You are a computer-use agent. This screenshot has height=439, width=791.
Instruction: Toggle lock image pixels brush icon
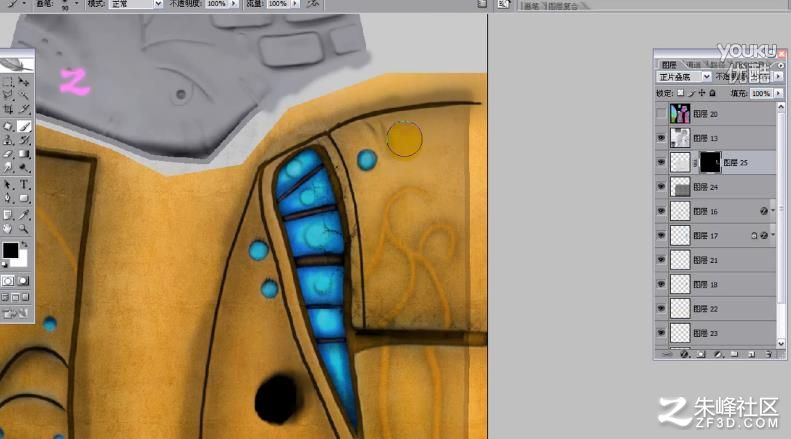tap(692, 93)
